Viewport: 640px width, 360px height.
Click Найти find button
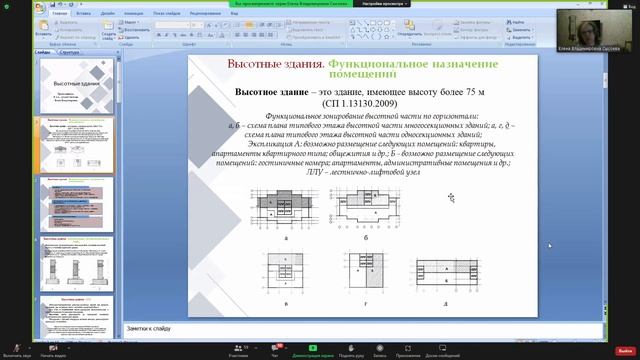point(516,22)
